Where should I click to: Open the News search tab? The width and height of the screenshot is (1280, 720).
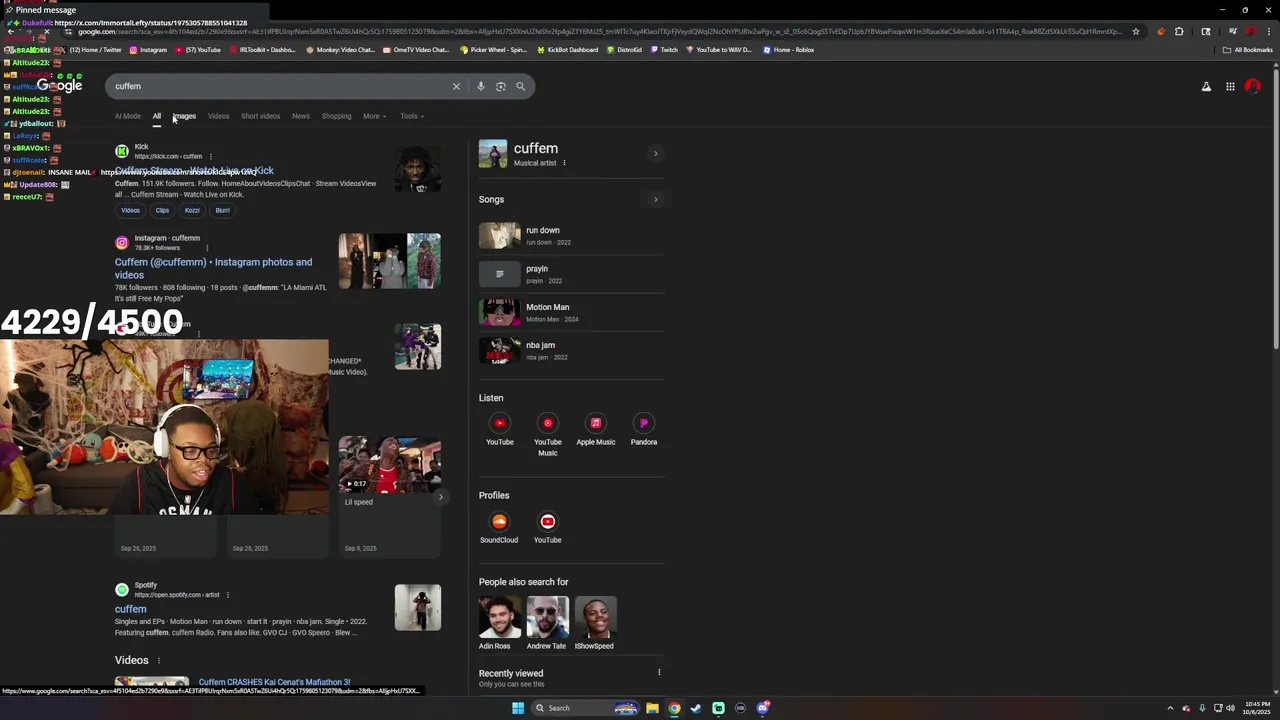tap(301, 116)
